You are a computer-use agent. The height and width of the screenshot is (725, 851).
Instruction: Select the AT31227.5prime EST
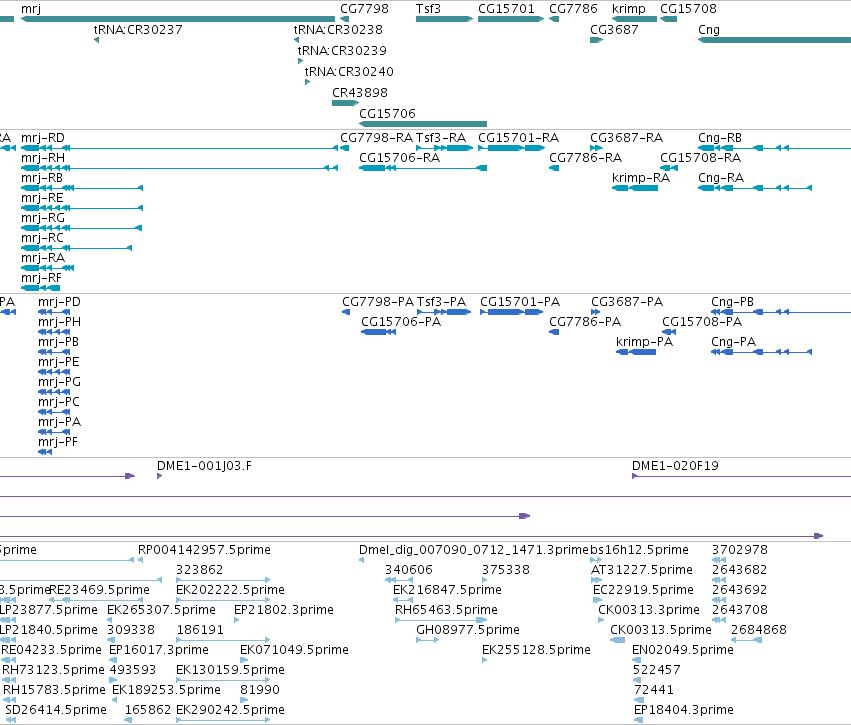596,580
